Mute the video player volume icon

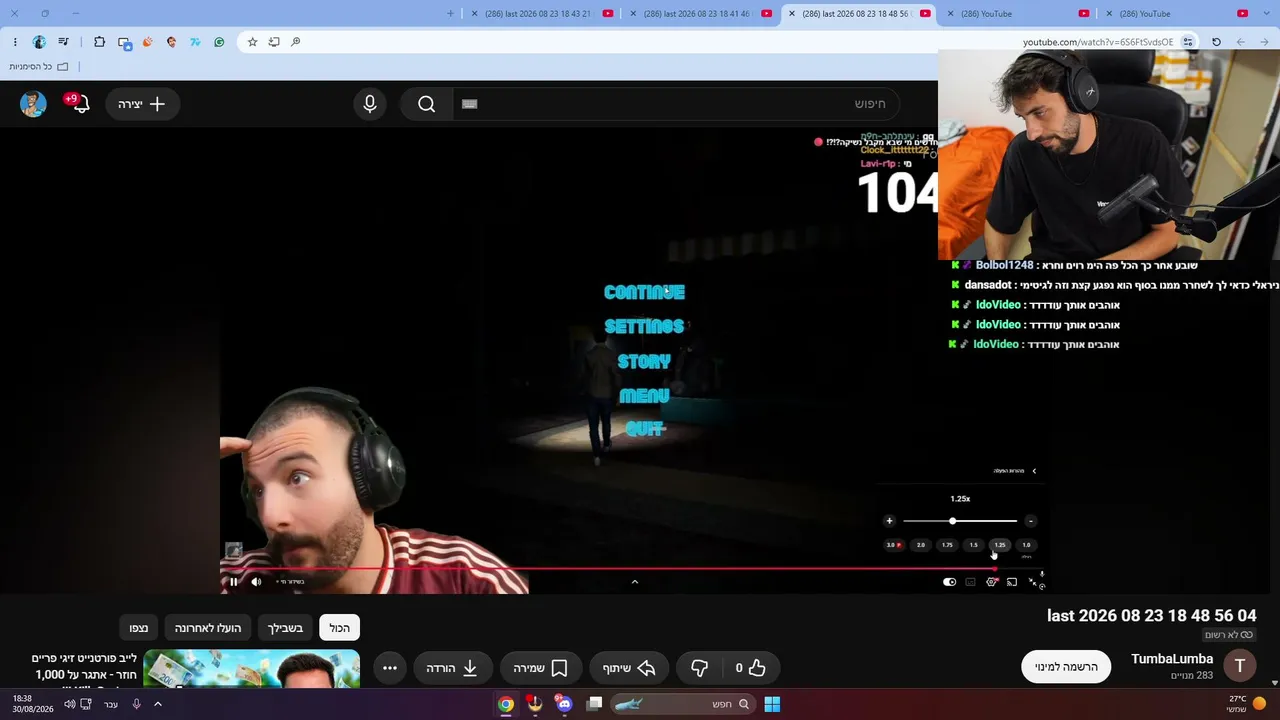[256, 582]
